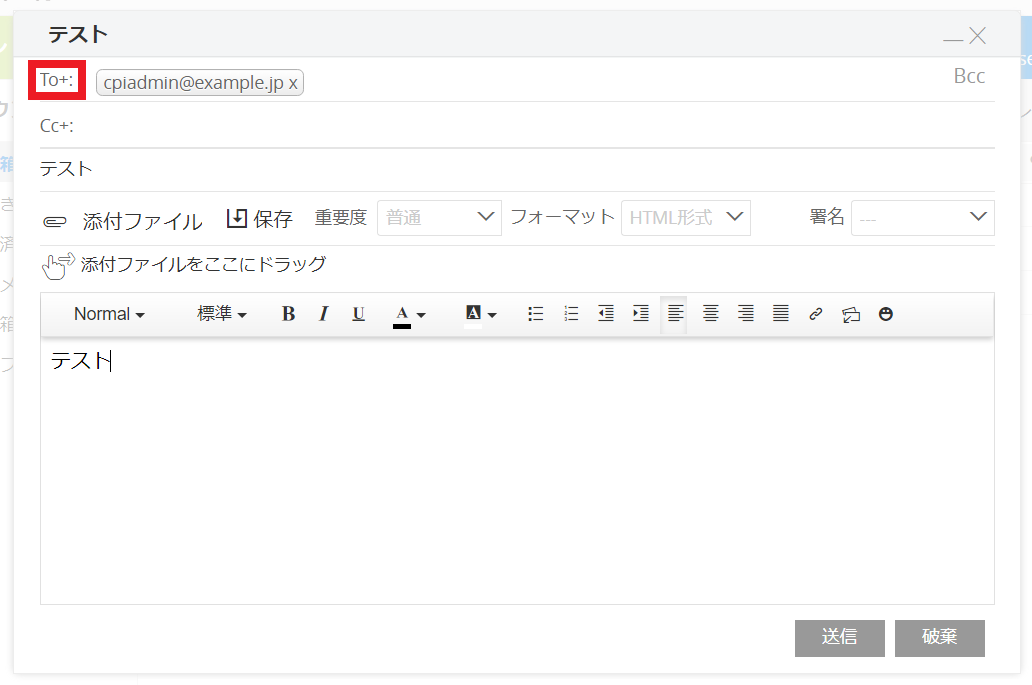Insert a numbered list
This screenshot has height=685, width=1032.
pyautogui.click(x=571, y=314)
